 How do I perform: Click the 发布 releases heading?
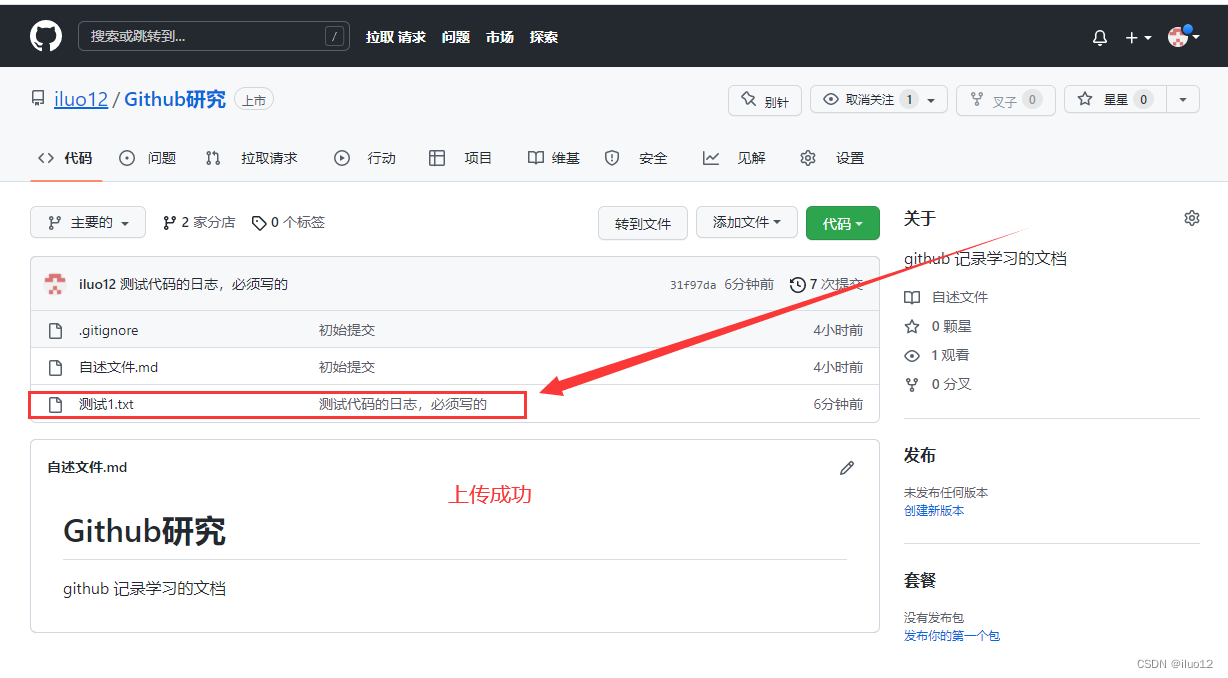pos(920,455)
